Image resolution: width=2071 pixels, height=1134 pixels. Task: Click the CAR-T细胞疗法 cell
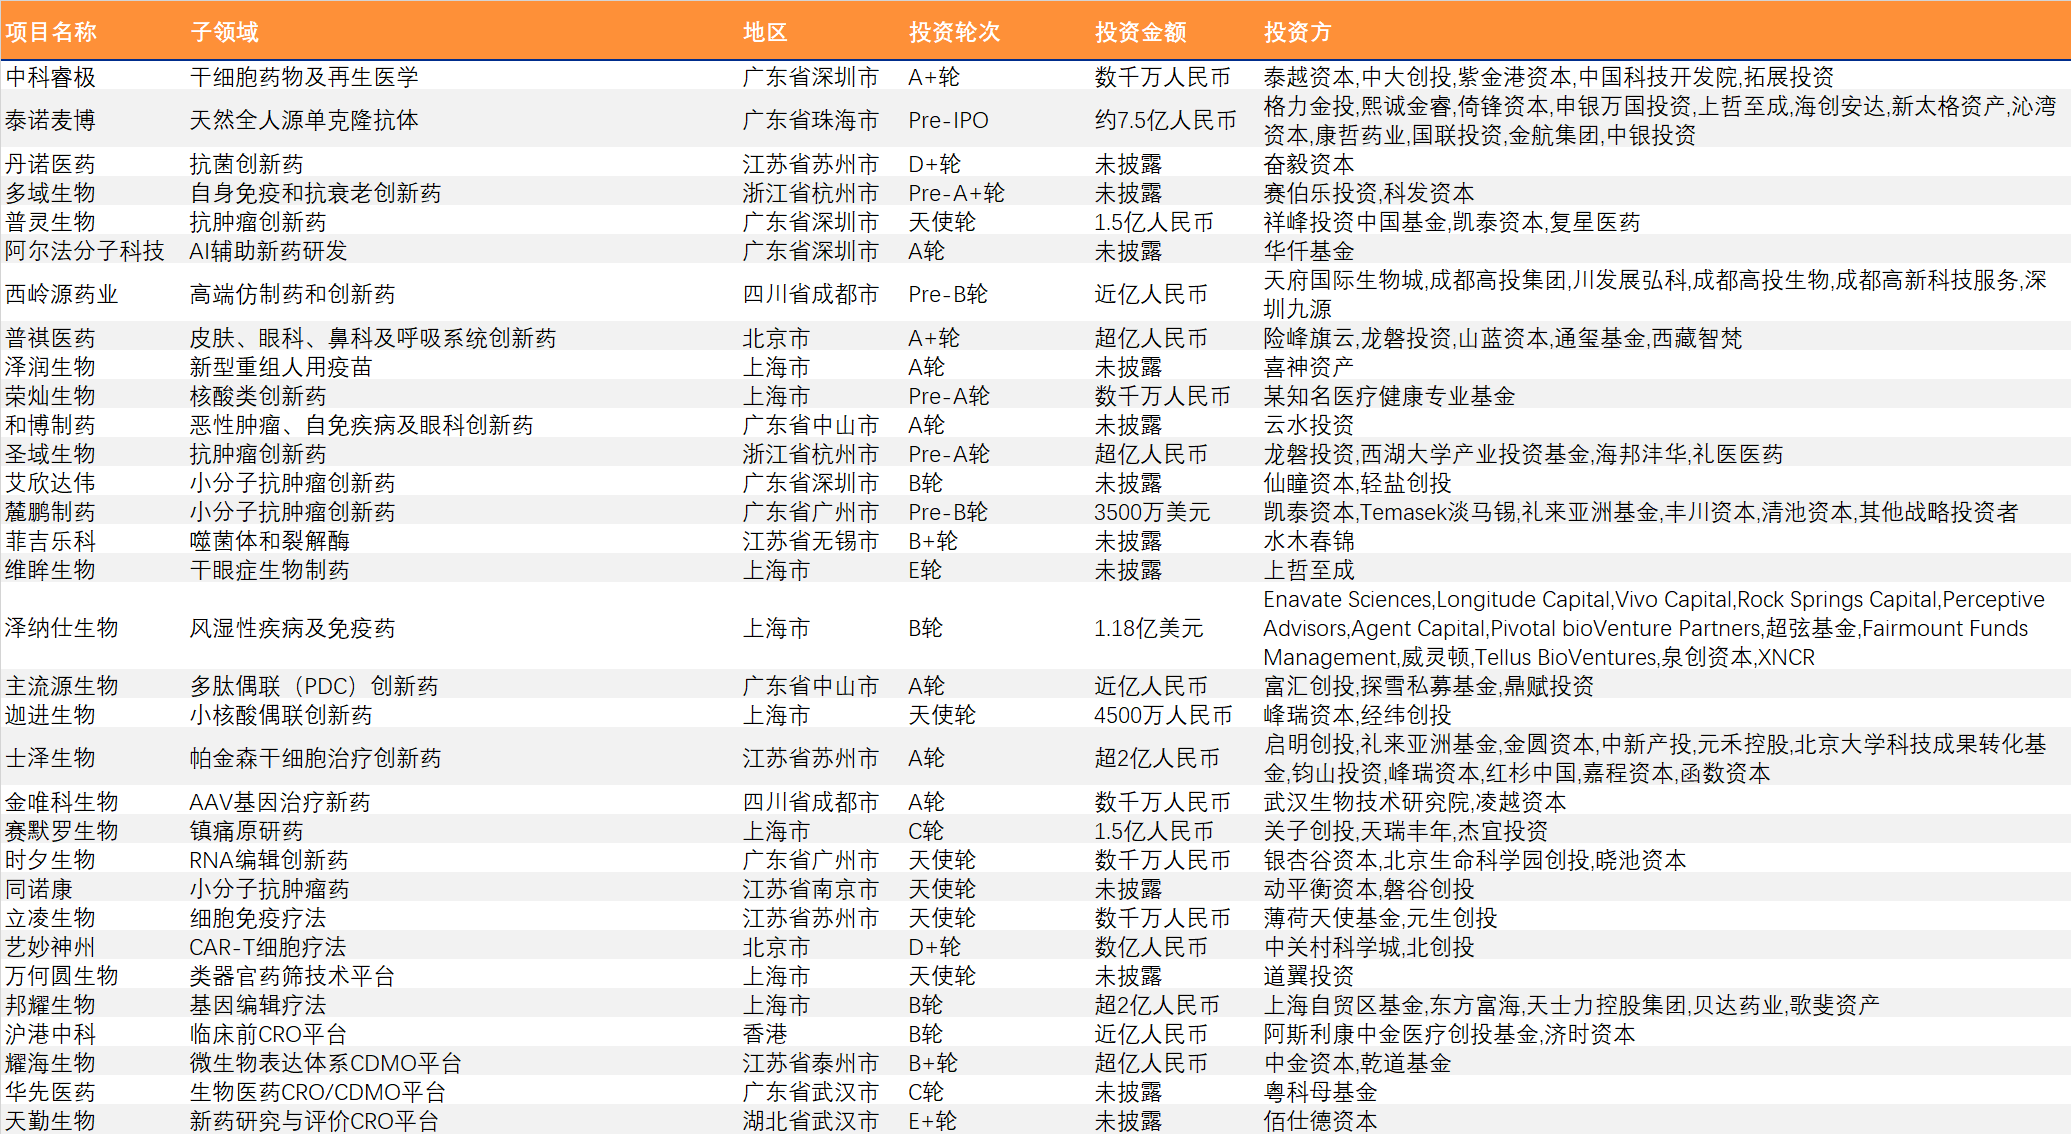coord(268,947)
